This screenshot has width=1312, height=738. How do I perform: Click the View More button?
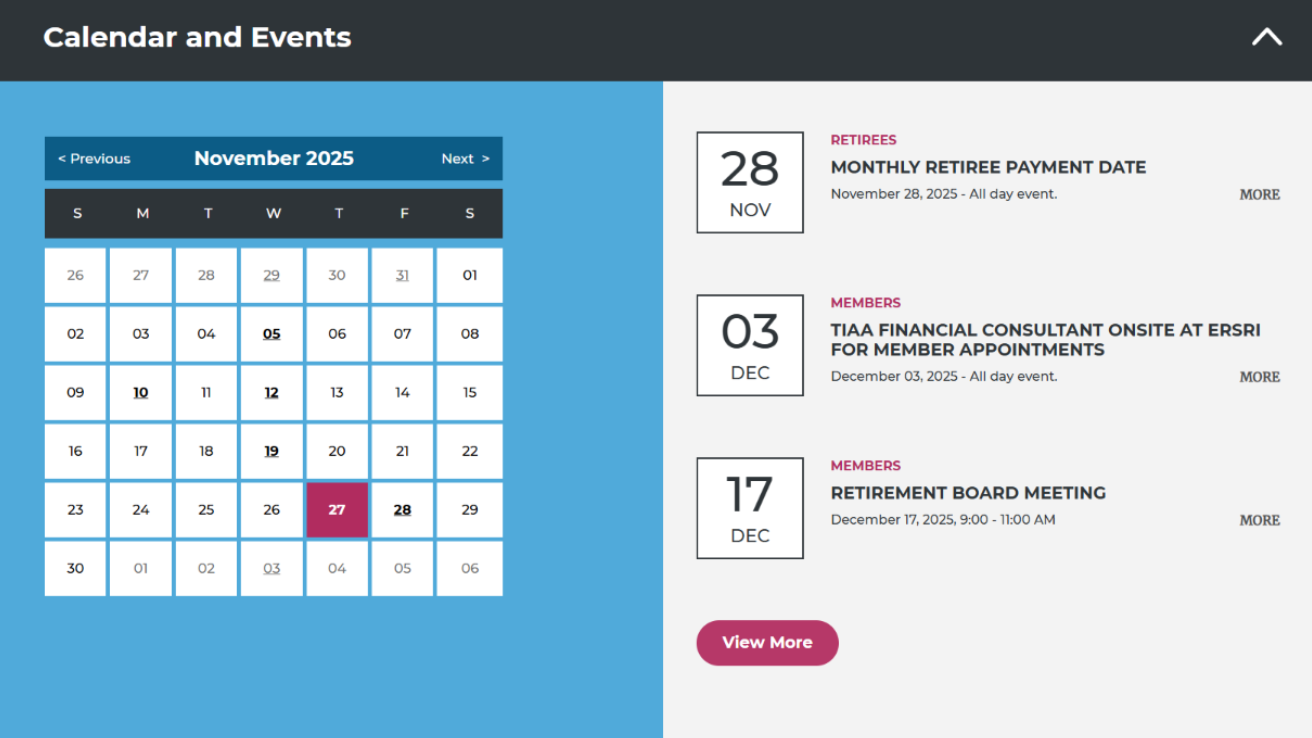[767, 642]
